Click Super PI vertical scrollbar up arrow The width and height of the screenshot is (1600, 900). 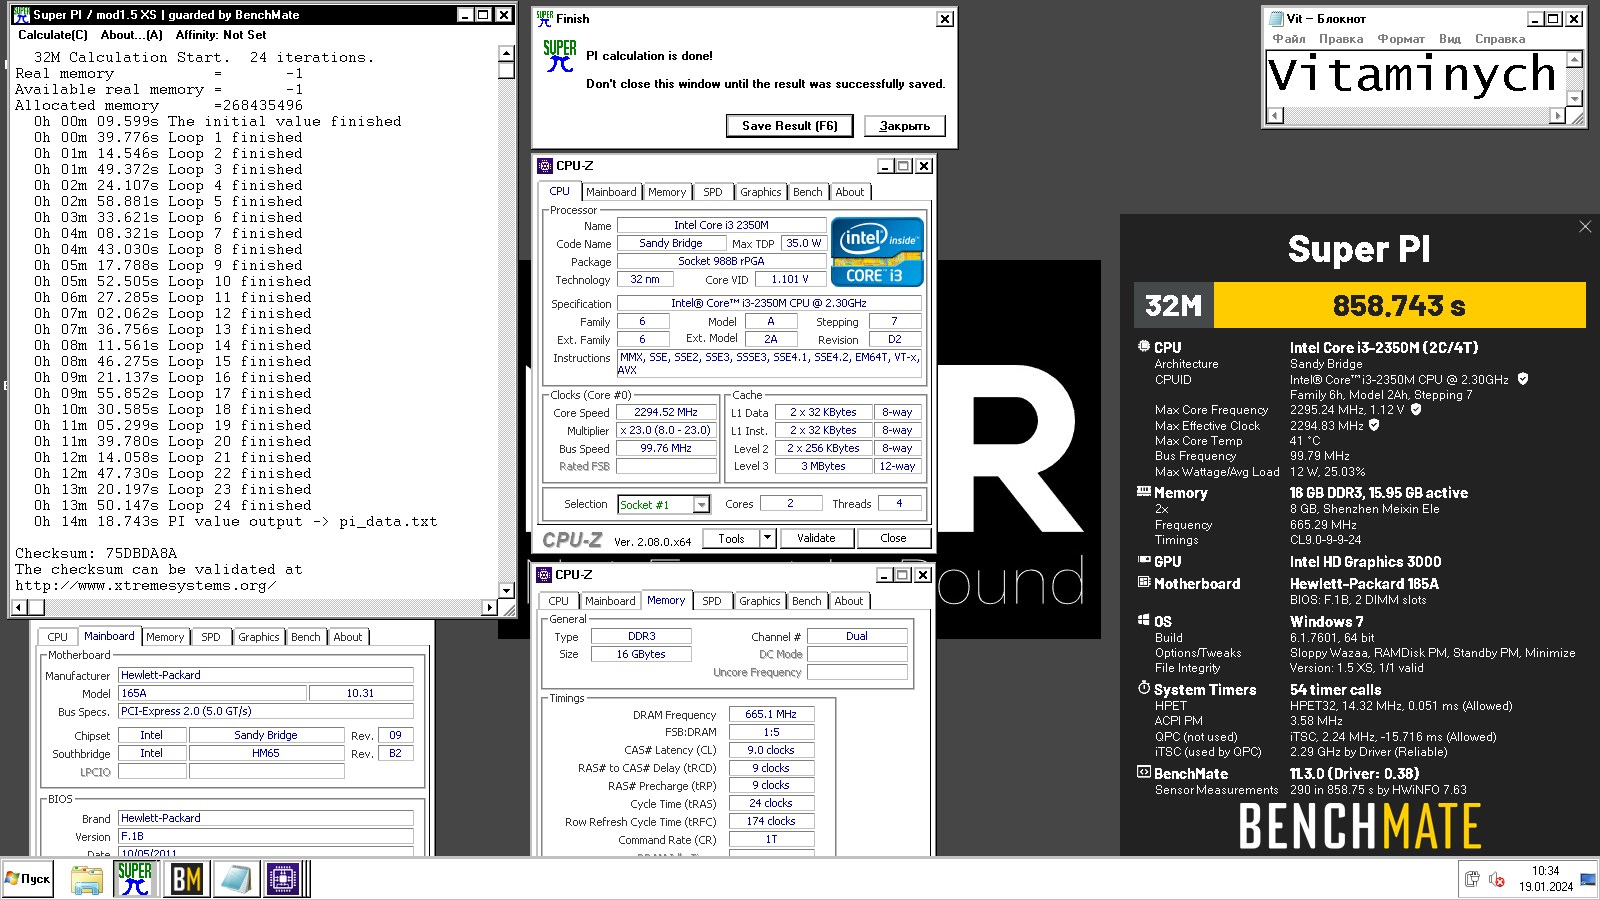pos(506,53)
